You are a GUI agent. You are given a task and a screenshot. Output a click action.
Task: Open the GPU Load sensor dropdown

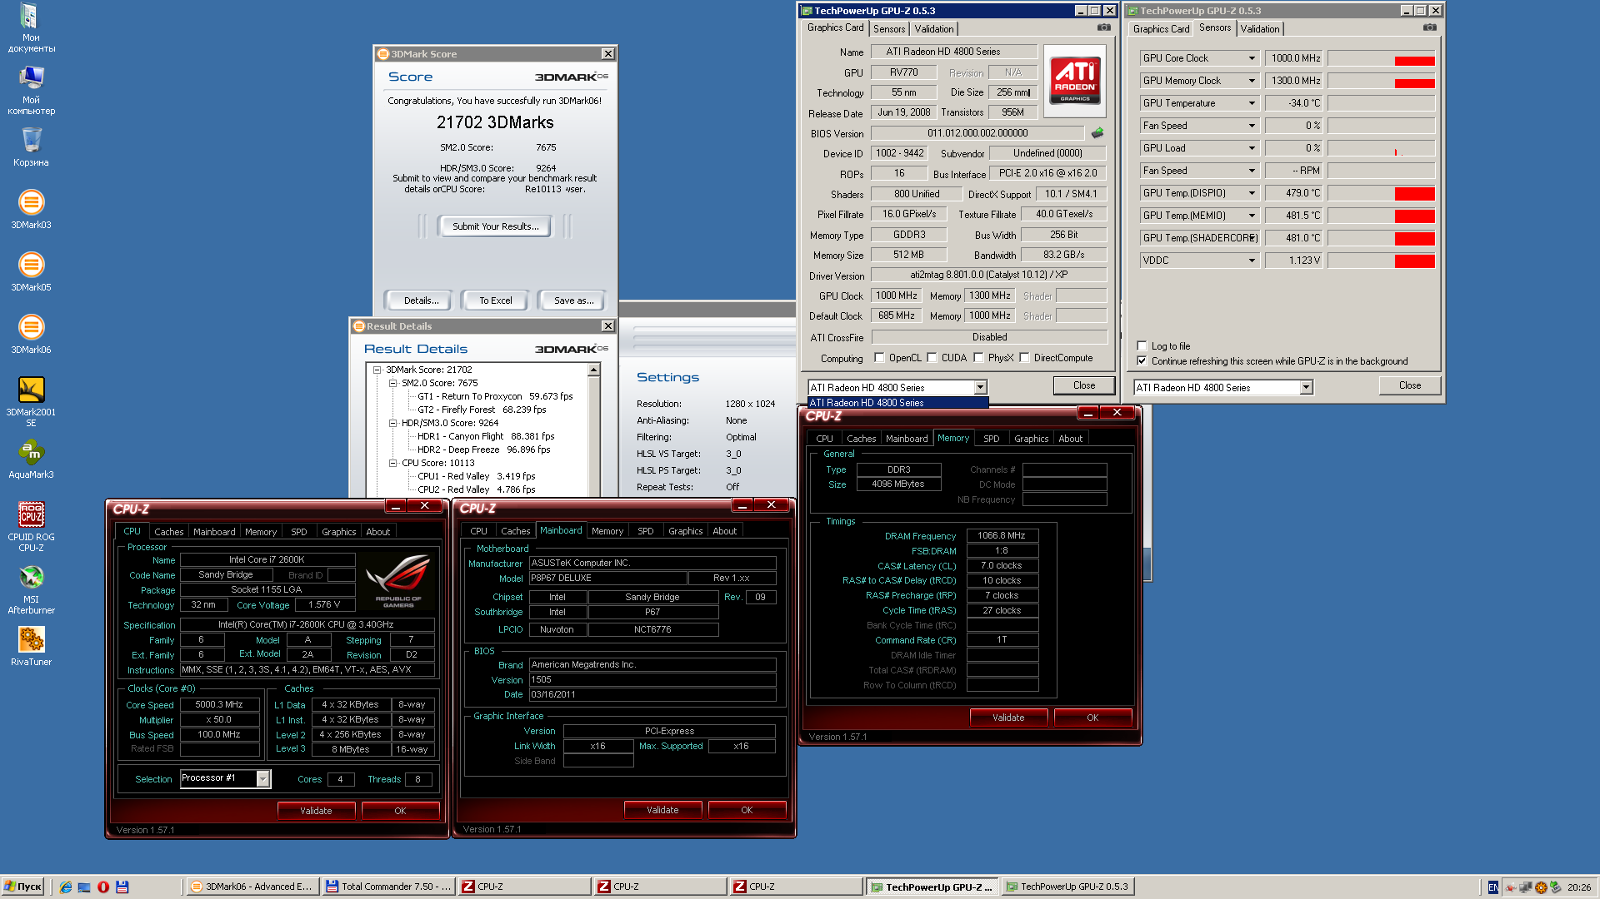click(x=1251, y=148)
